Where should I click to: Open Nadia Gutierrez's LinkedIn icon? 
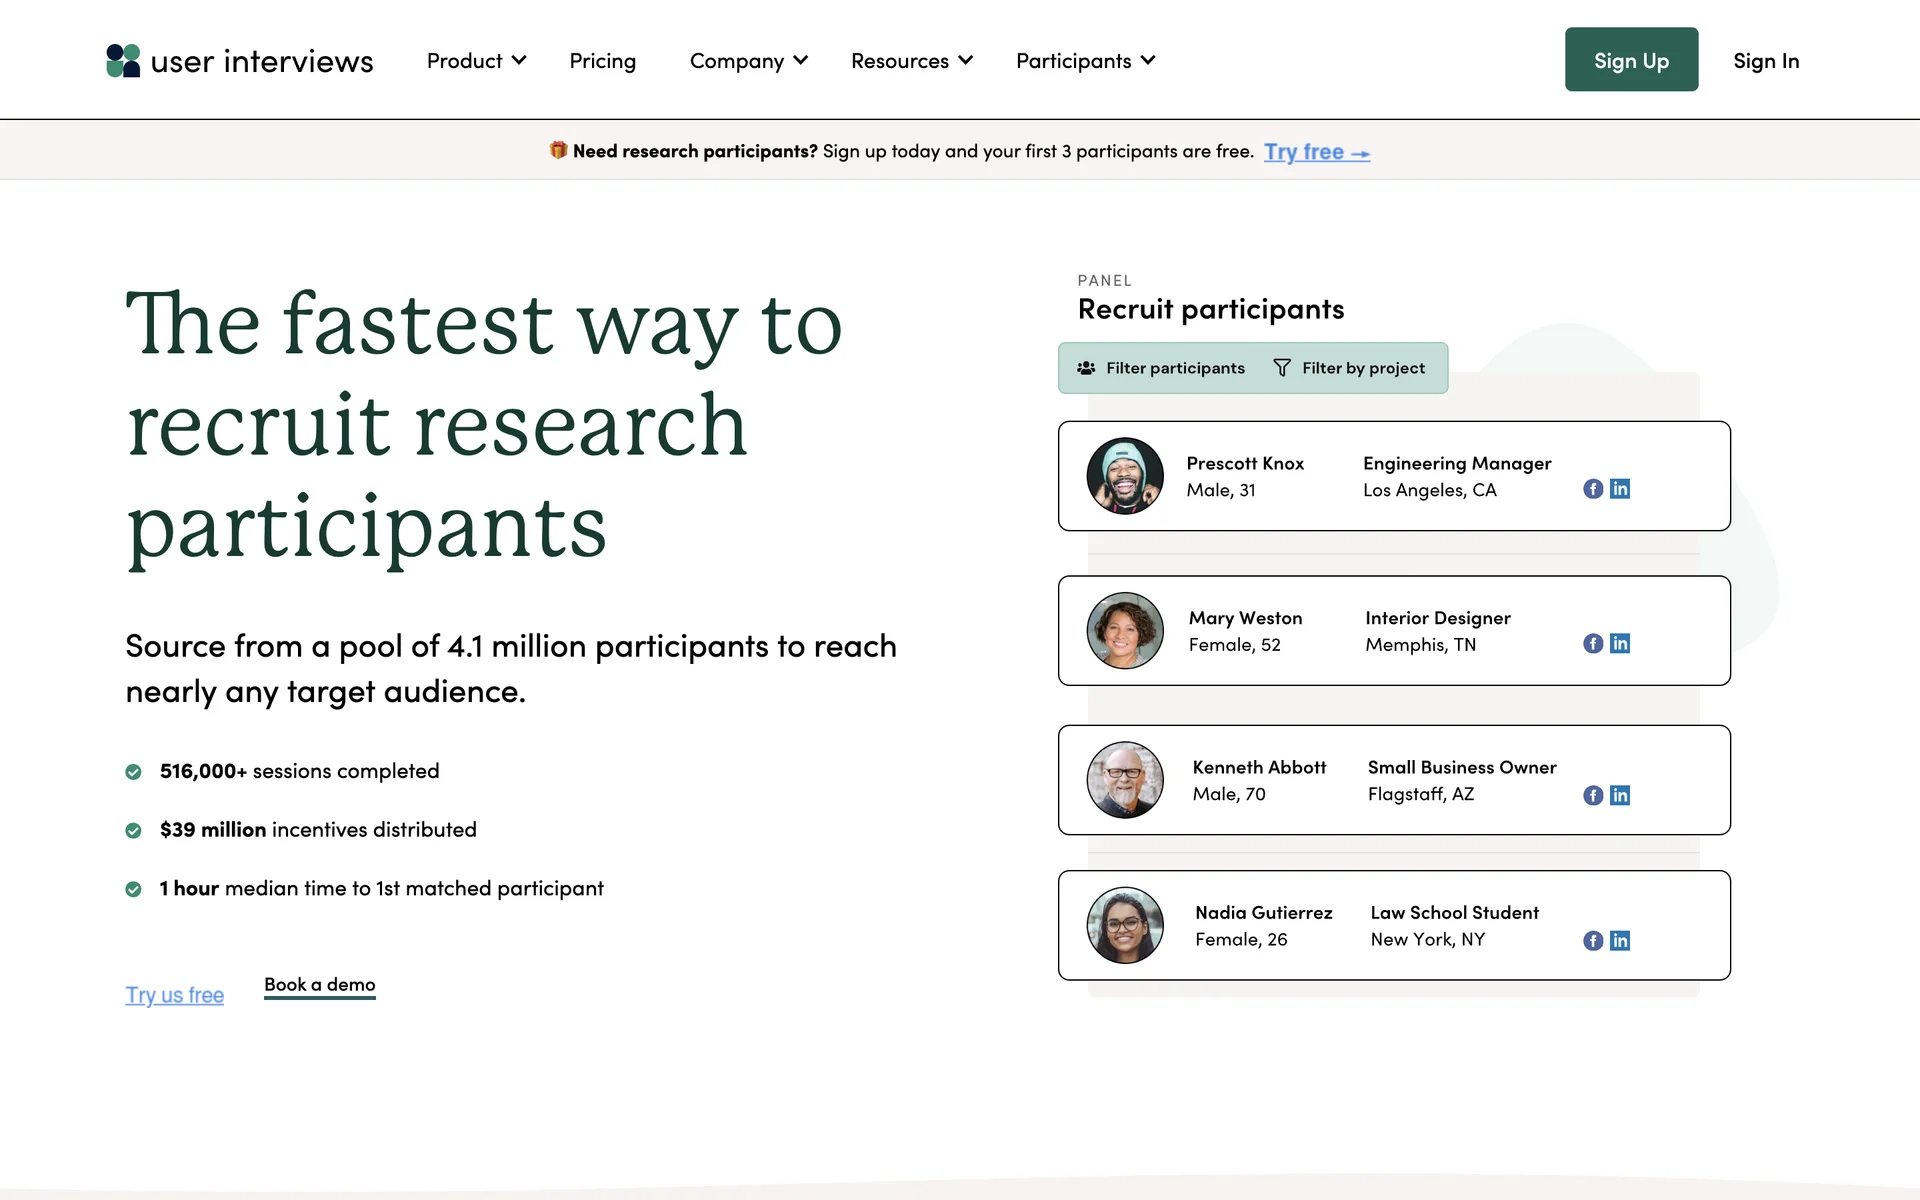coord(1620,941)
